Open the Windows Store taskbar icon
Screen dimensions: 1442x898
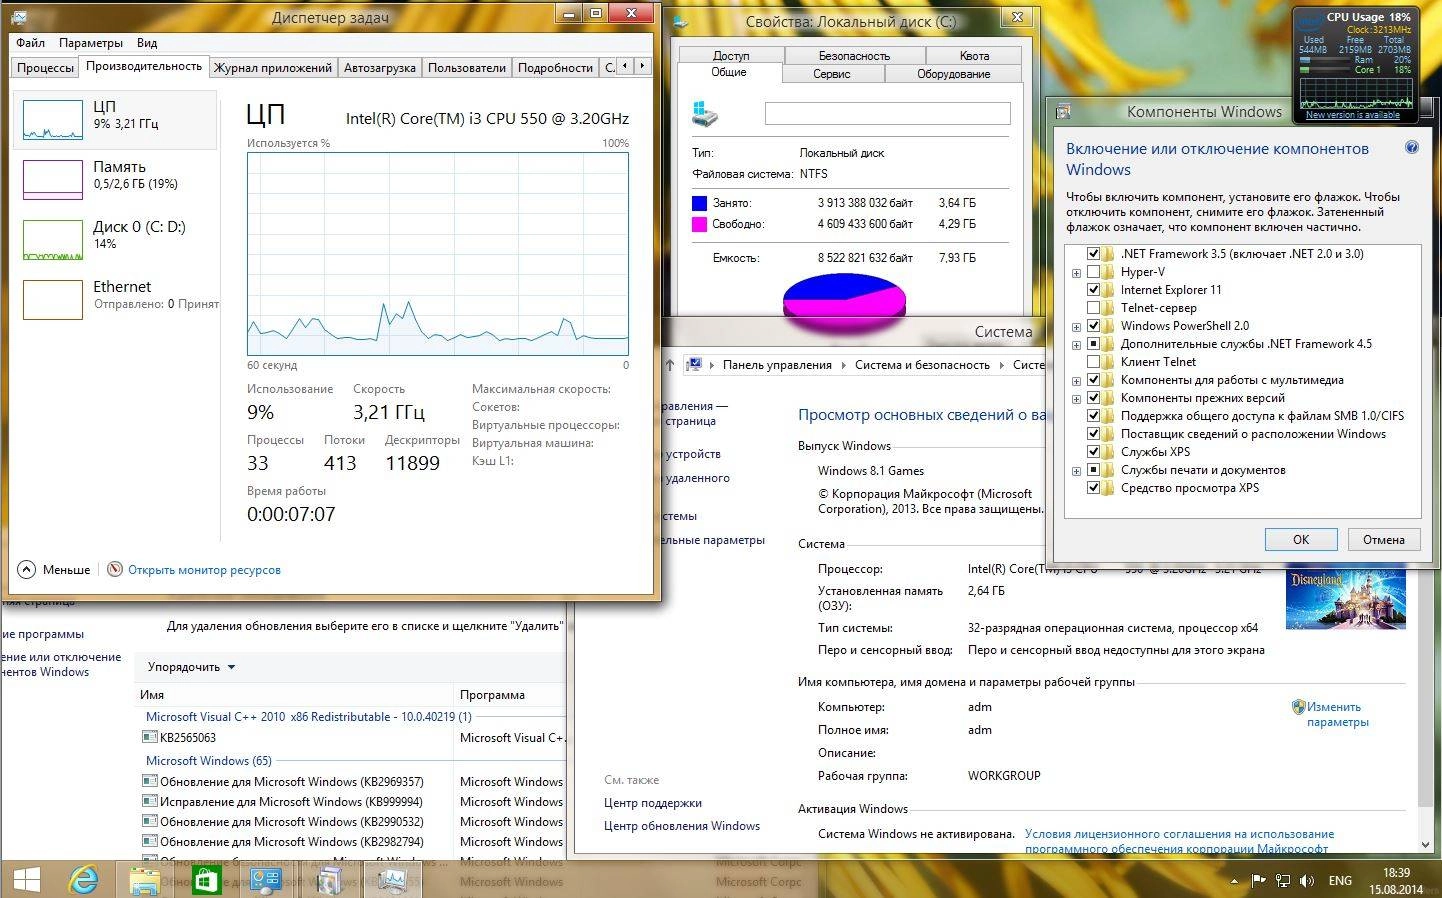[x=206, y=880]
